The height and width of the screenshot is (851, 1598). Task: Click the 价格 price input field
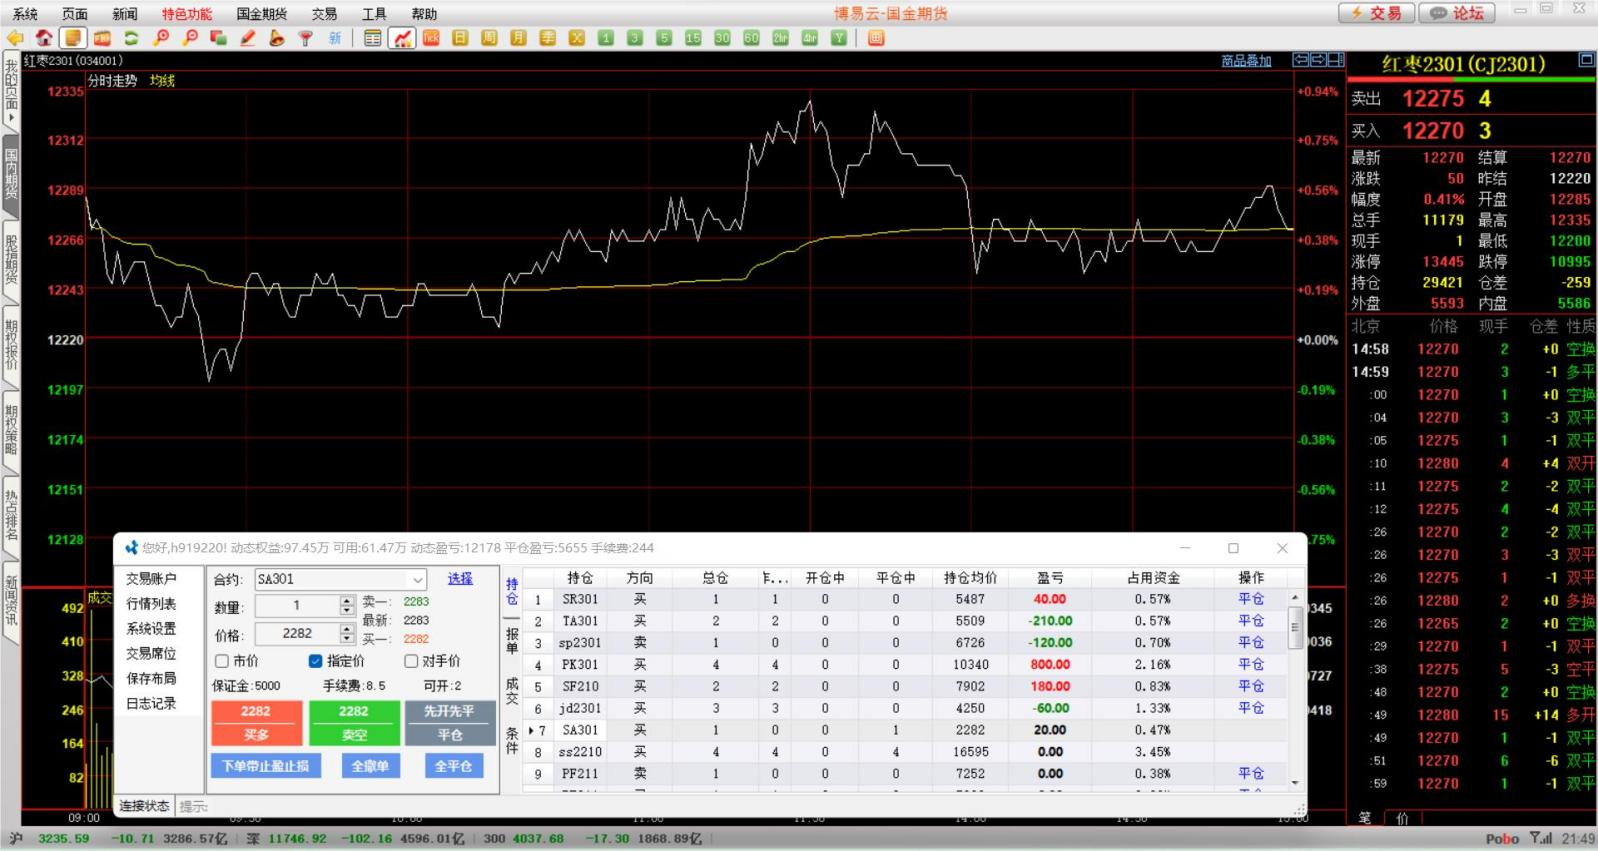click(x=297, y=634)
